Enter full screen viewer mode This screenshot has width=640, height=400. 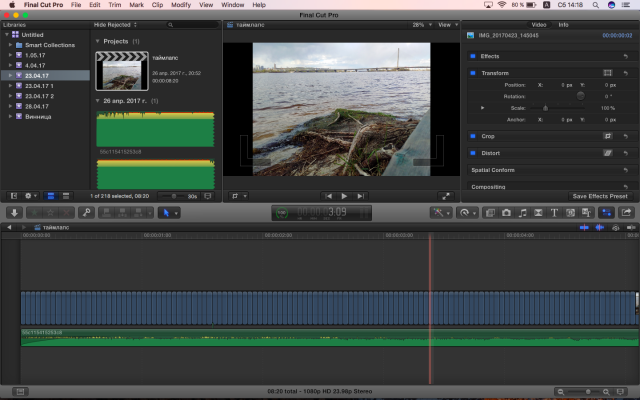tap(446, 196)
